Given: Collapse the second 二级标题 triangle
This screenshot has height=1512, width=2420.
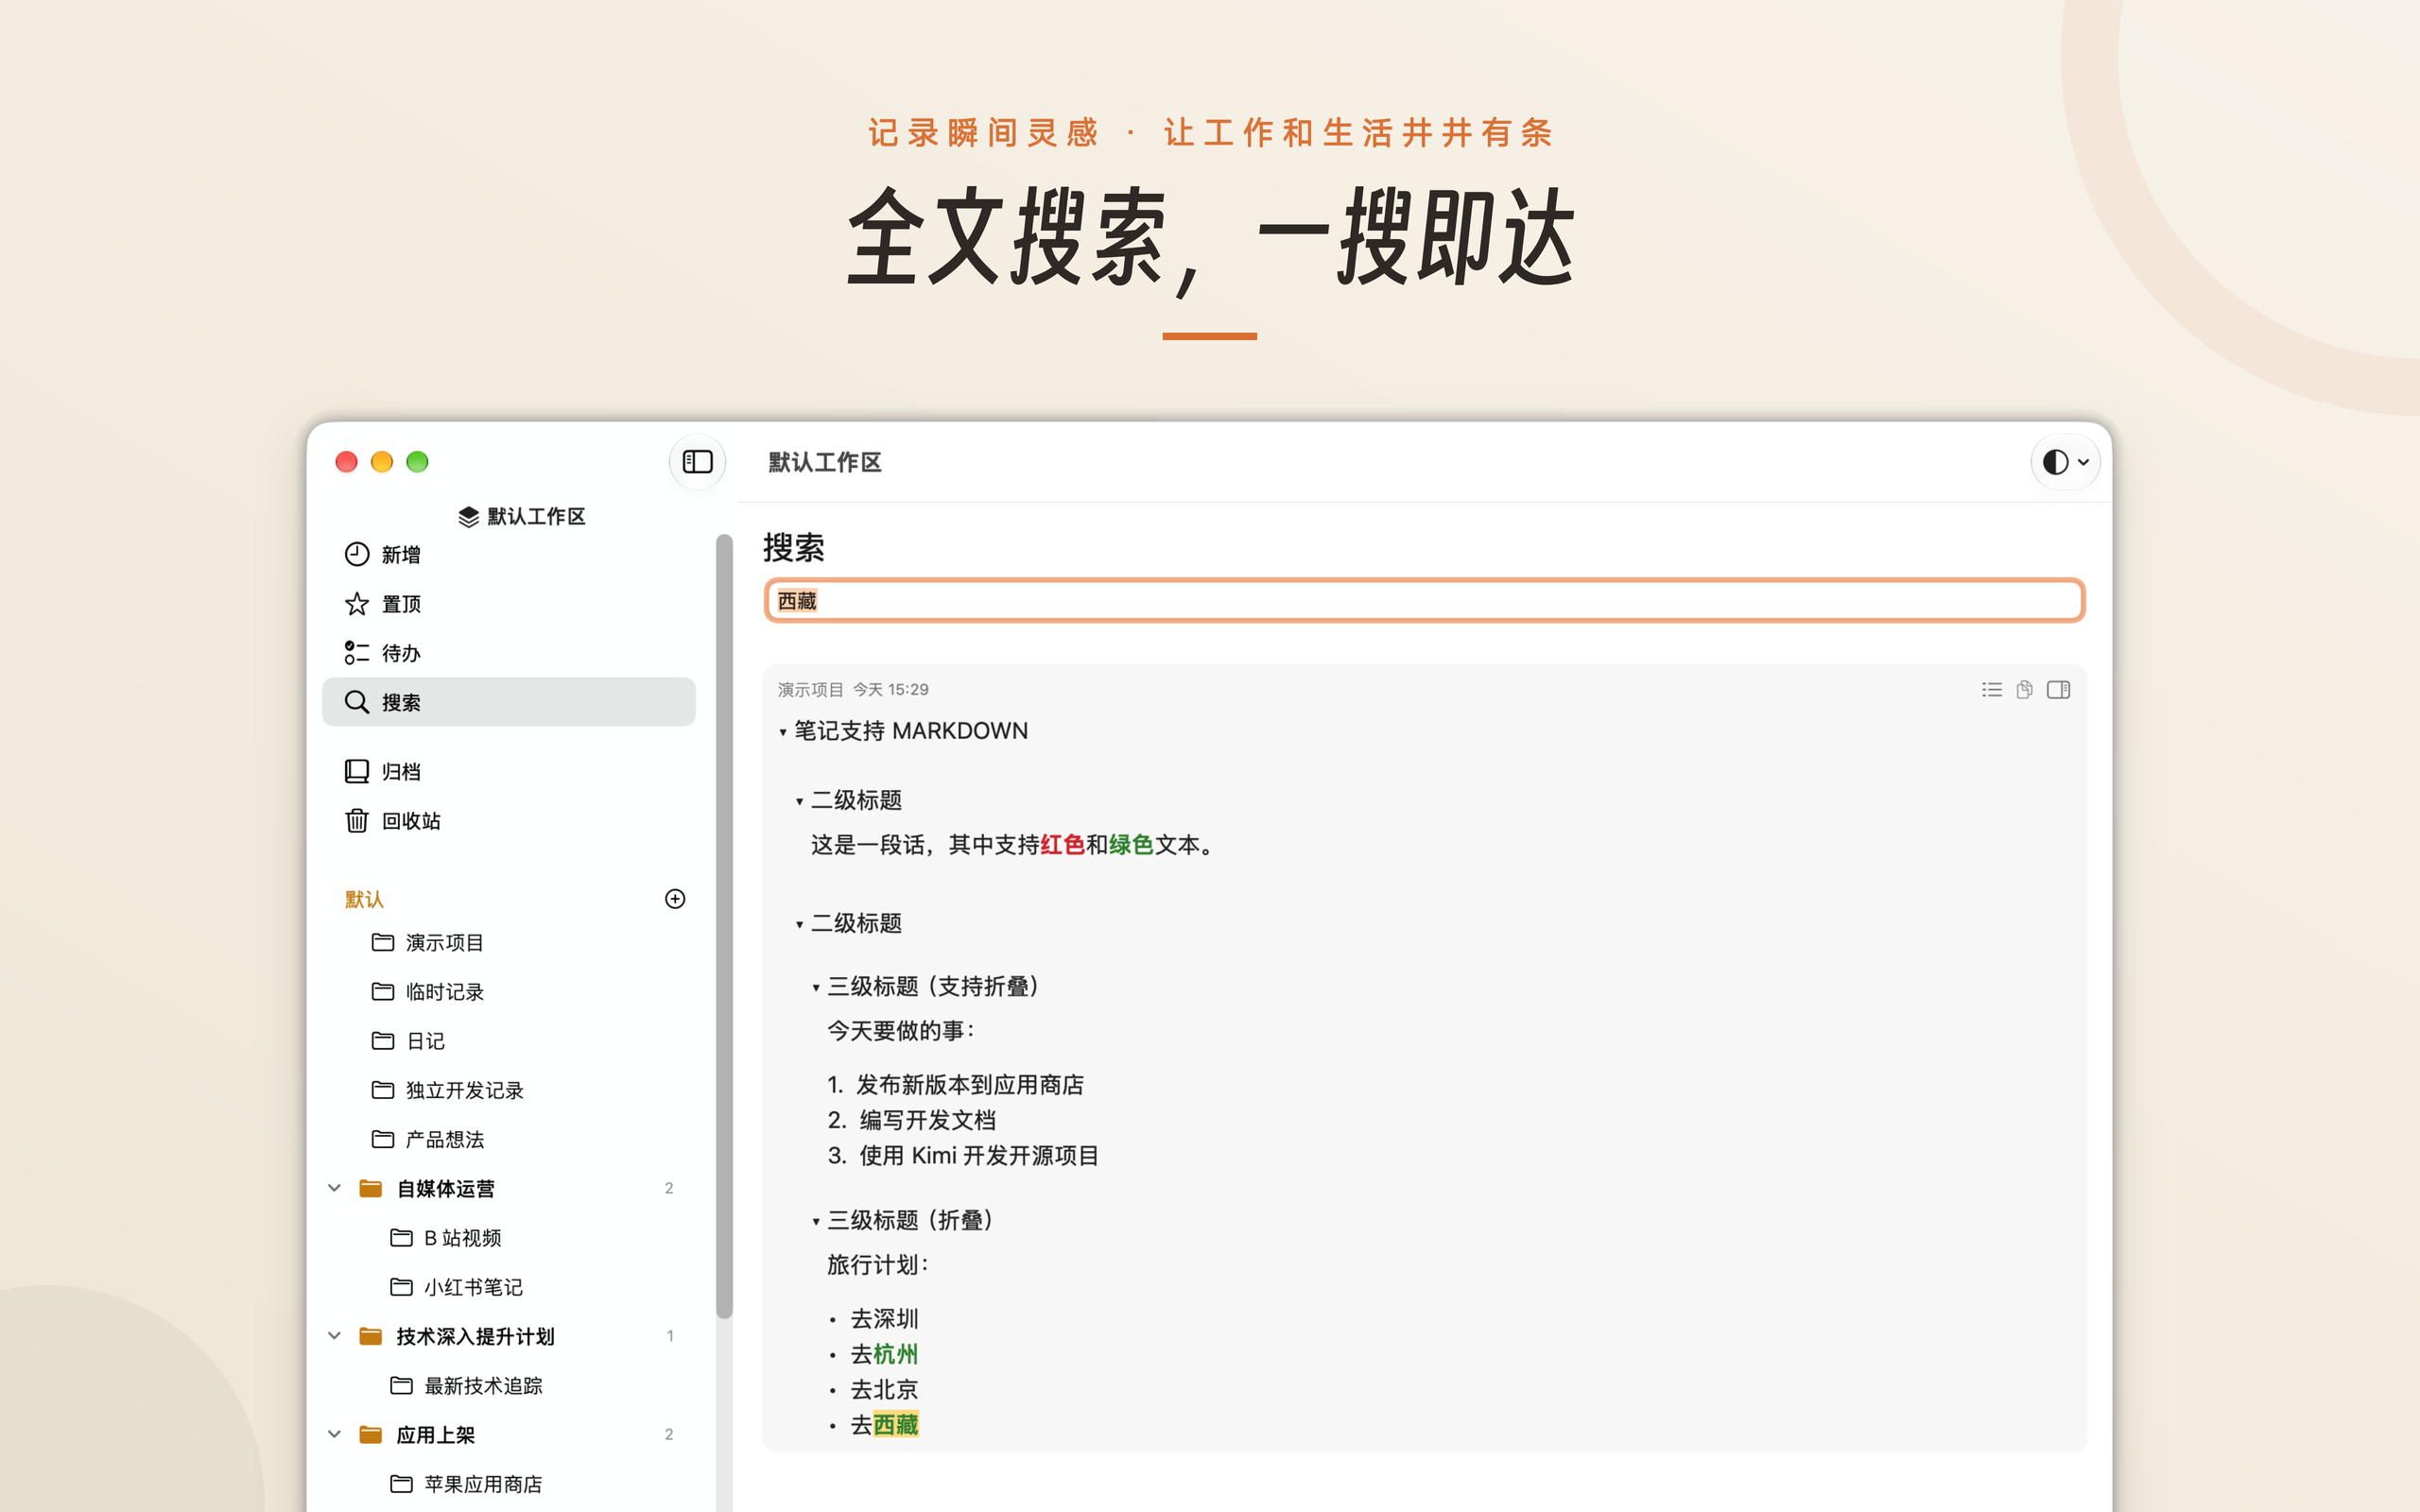Looking at the screenshot, I should (x=799, y=924).
